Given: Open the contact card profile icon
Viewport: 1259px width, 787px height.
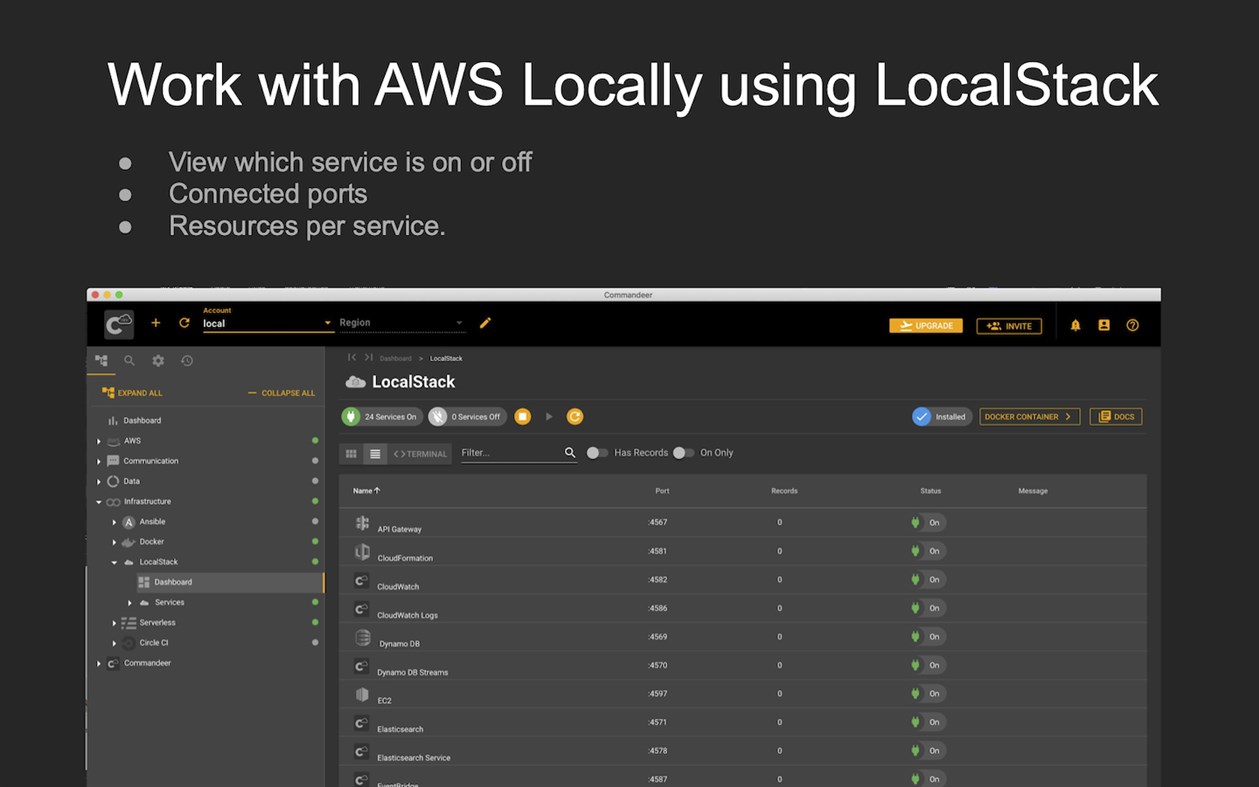Looking at the screenshot, I should click(1104, 325).
